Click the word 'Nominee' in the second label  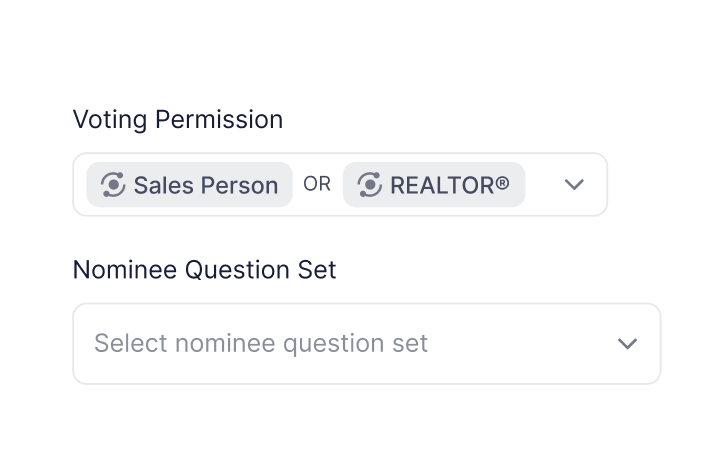point(121,270)
